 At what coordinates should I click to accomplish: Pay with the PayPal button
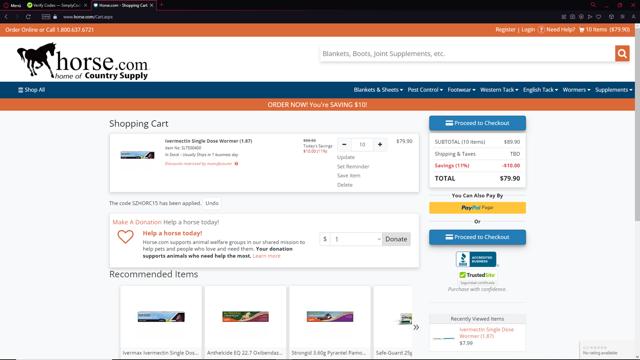click(477, 207)
